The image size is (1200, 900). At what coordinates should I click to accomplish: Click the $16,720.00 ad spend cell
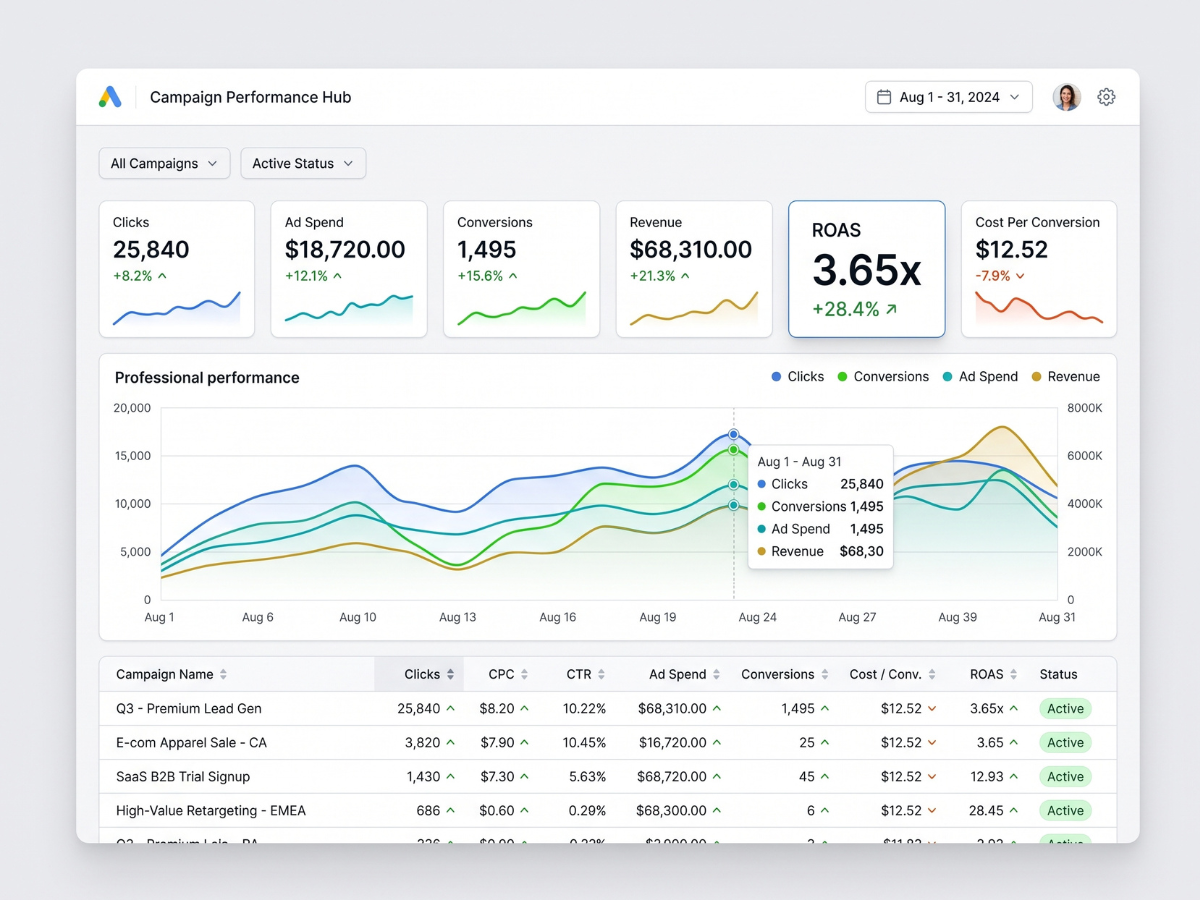tap(672, 743)
